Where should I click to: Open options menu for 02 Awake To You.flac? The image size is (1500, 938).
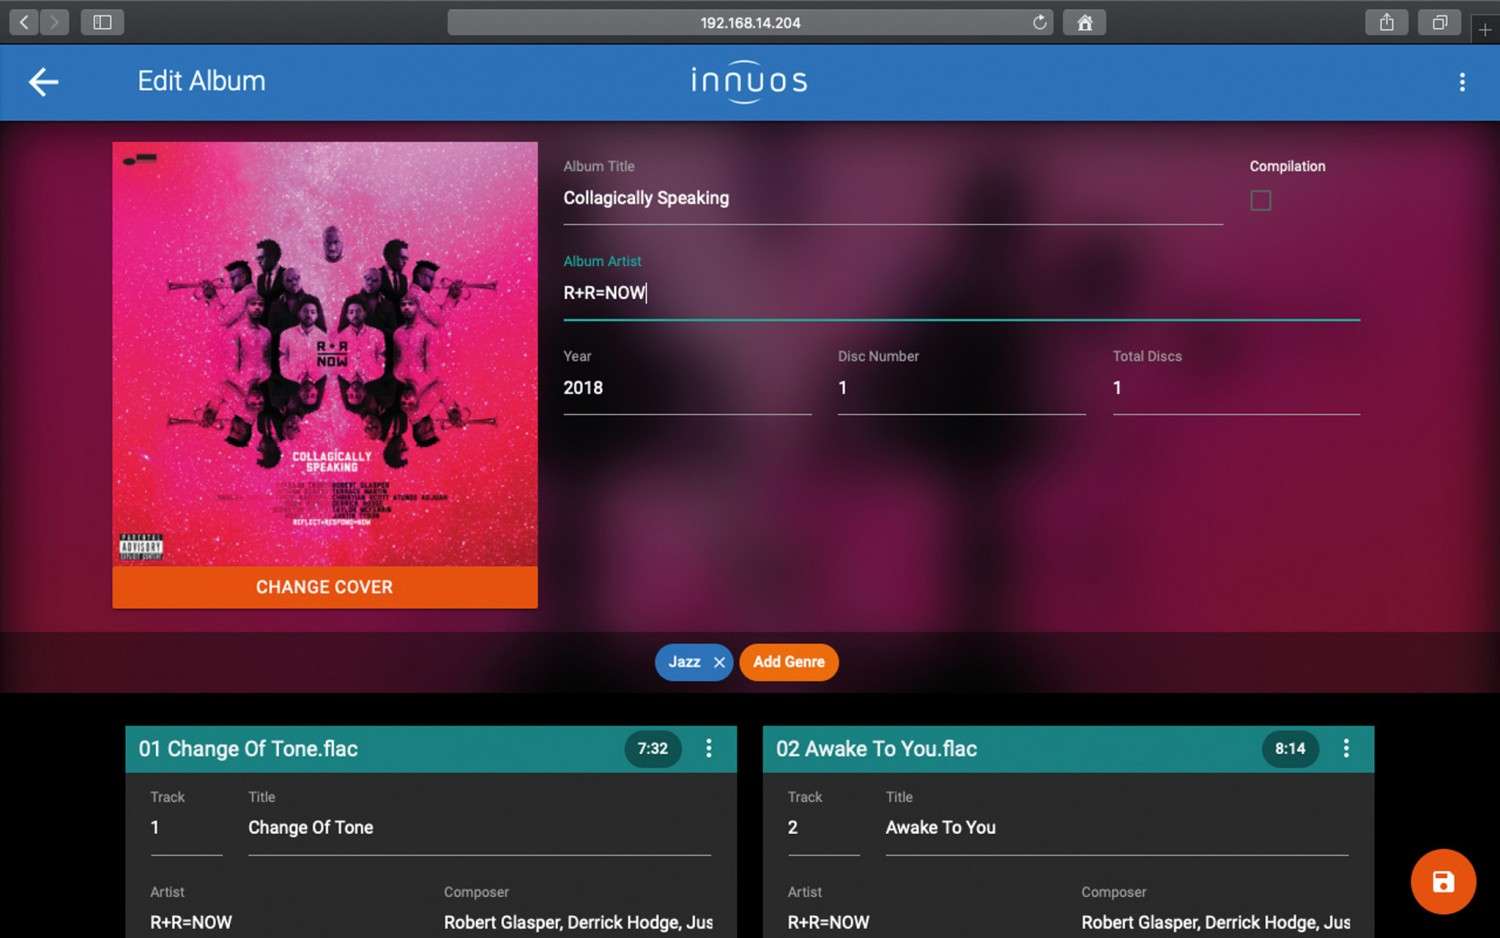coord(1346,748)
